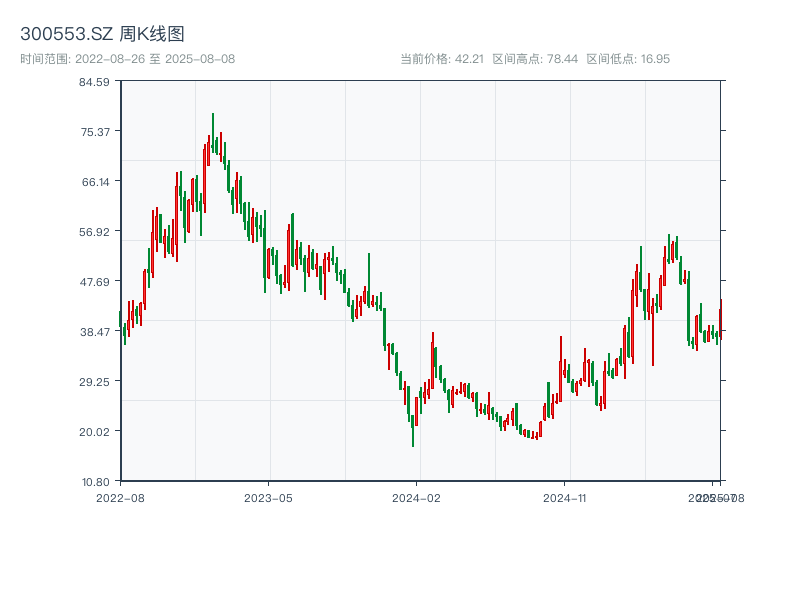Screen dimensions: 800x600
Task: Click the y-axis label 47.69
Action: (x=94, y=282)
